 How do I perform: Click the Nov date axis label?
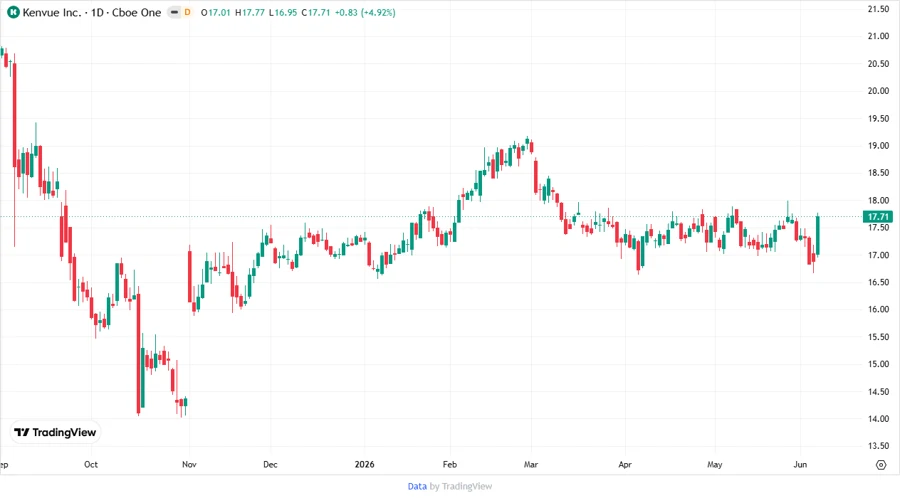(x=189, y=464)
